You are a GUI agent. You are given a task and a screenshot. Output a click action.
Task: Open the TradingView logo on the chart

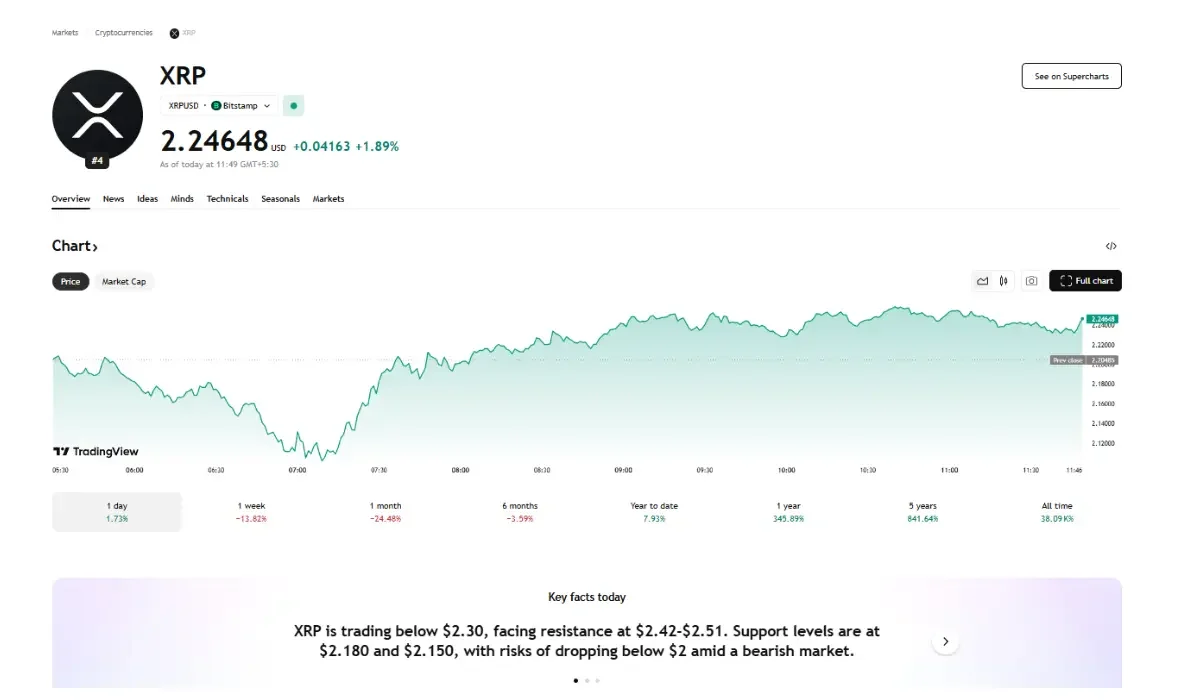tap(95, 451)
